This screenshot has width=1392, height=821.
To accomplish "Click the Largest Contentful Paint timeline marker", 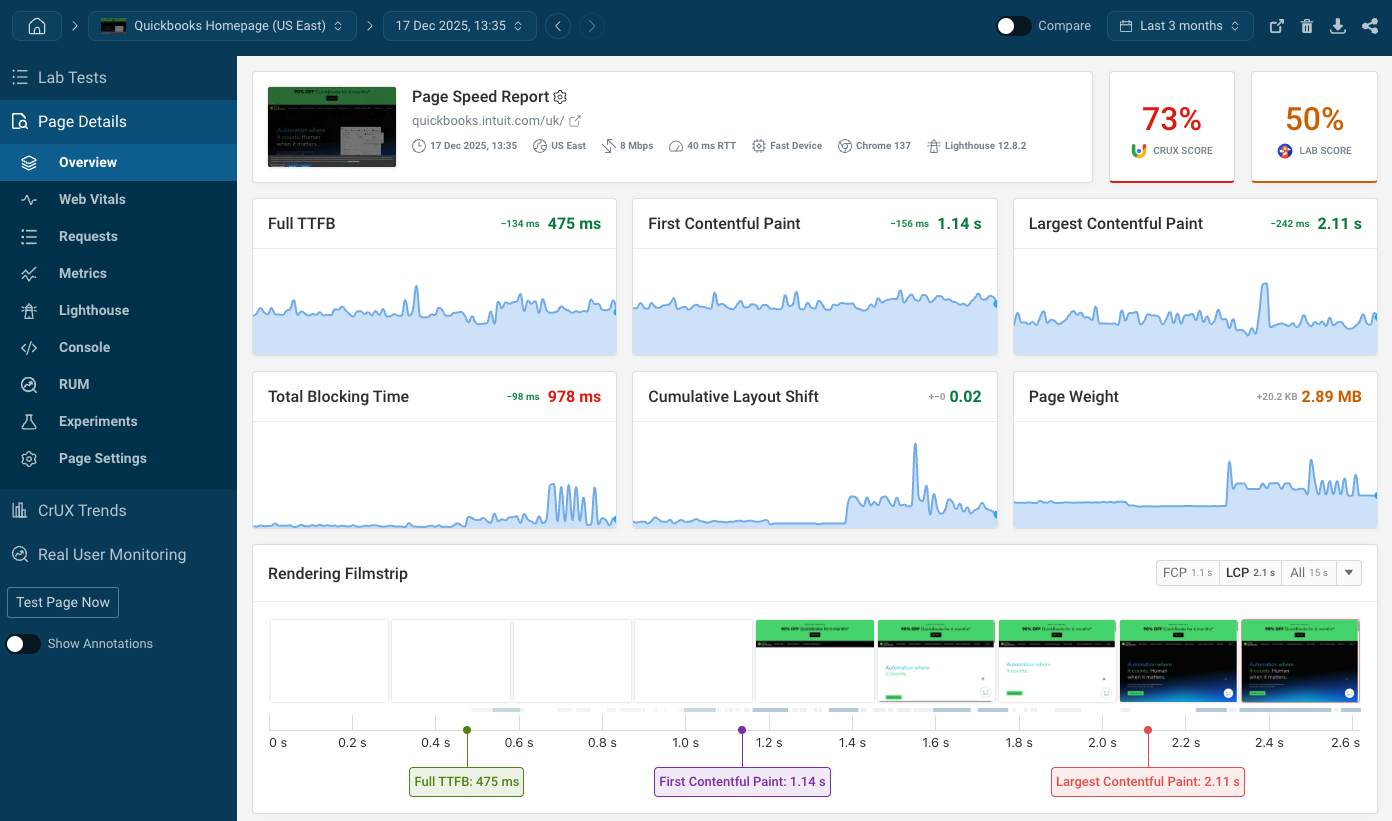I will tap(1148, 729).
